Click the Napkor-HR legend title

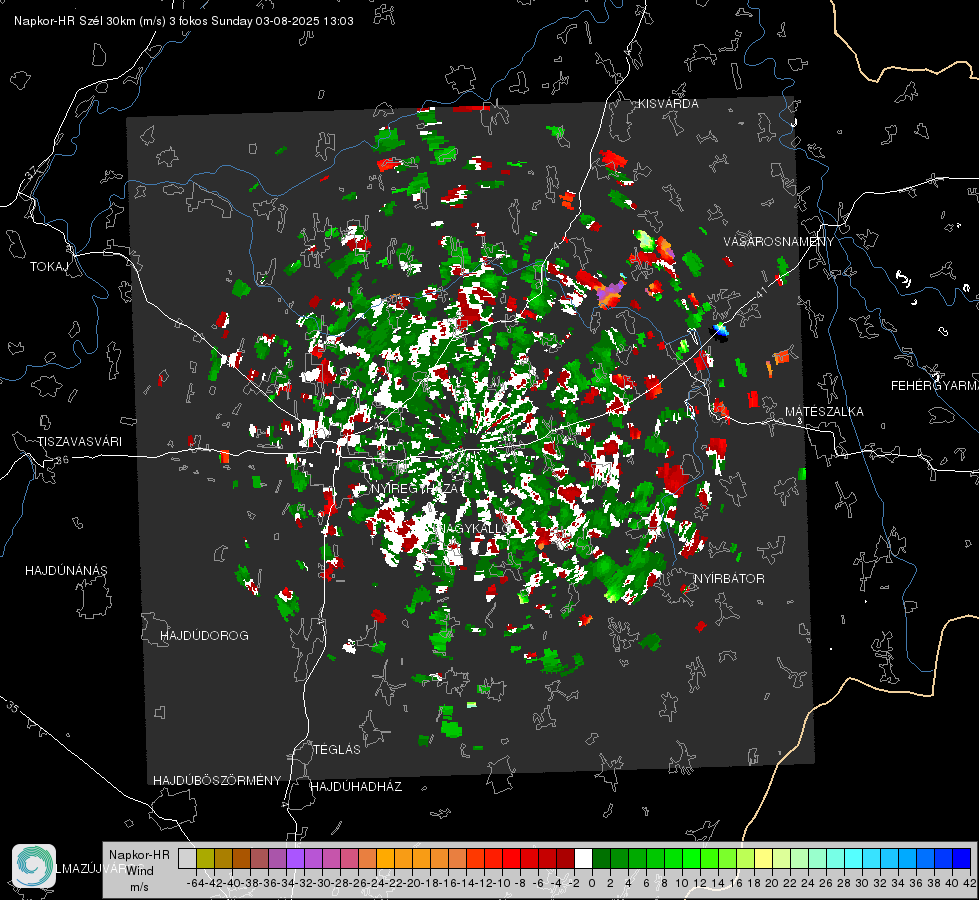point(139,855)
